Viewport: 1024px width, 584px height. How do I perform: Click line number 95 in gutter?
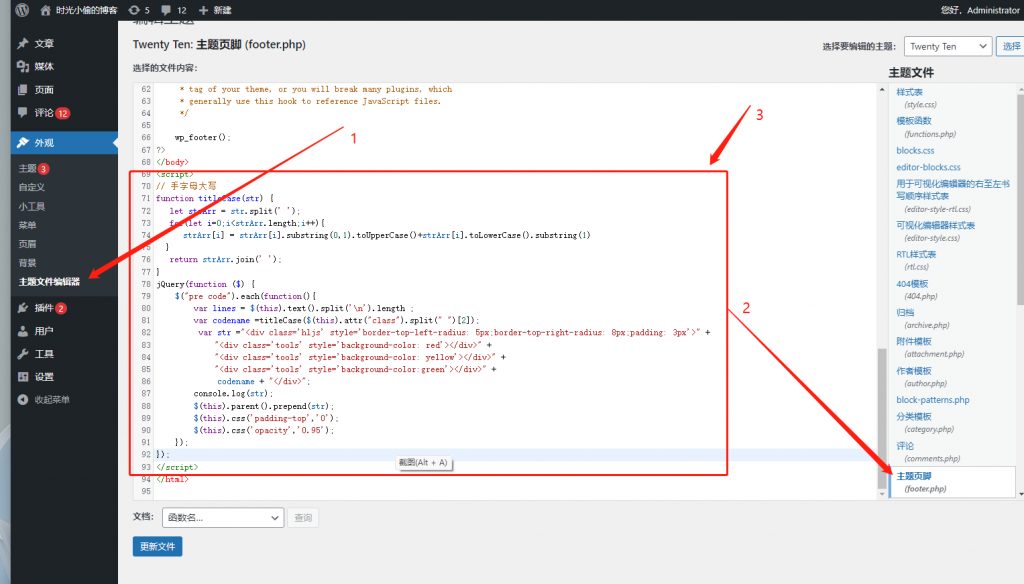click(146, 491)
